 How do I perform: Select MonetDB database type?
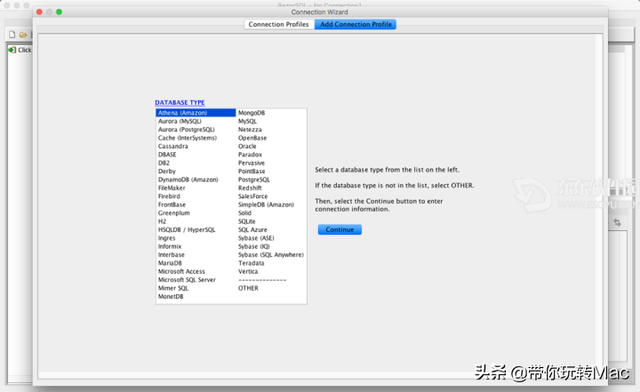point(171,296)
